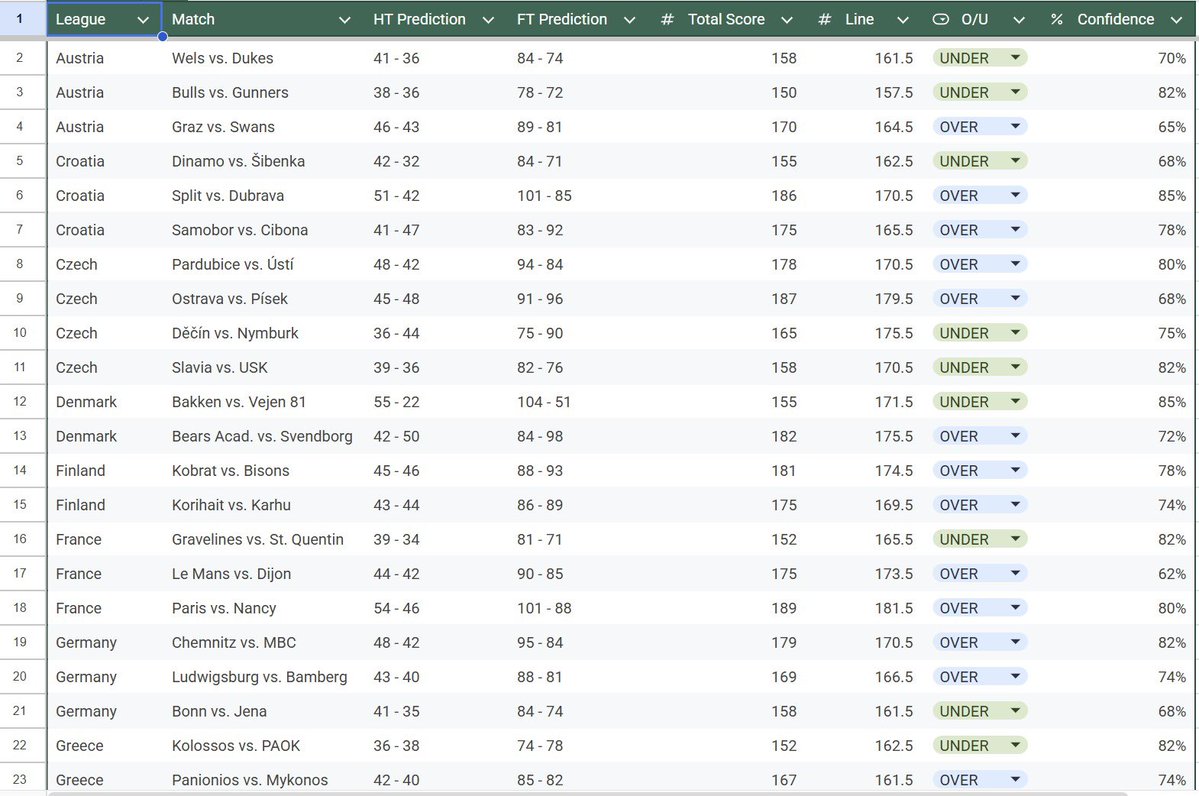Viewport: 1199px width, 796px height.
Task: Open the Confidence column filter dropdown
Action: tap(1177, 20)
